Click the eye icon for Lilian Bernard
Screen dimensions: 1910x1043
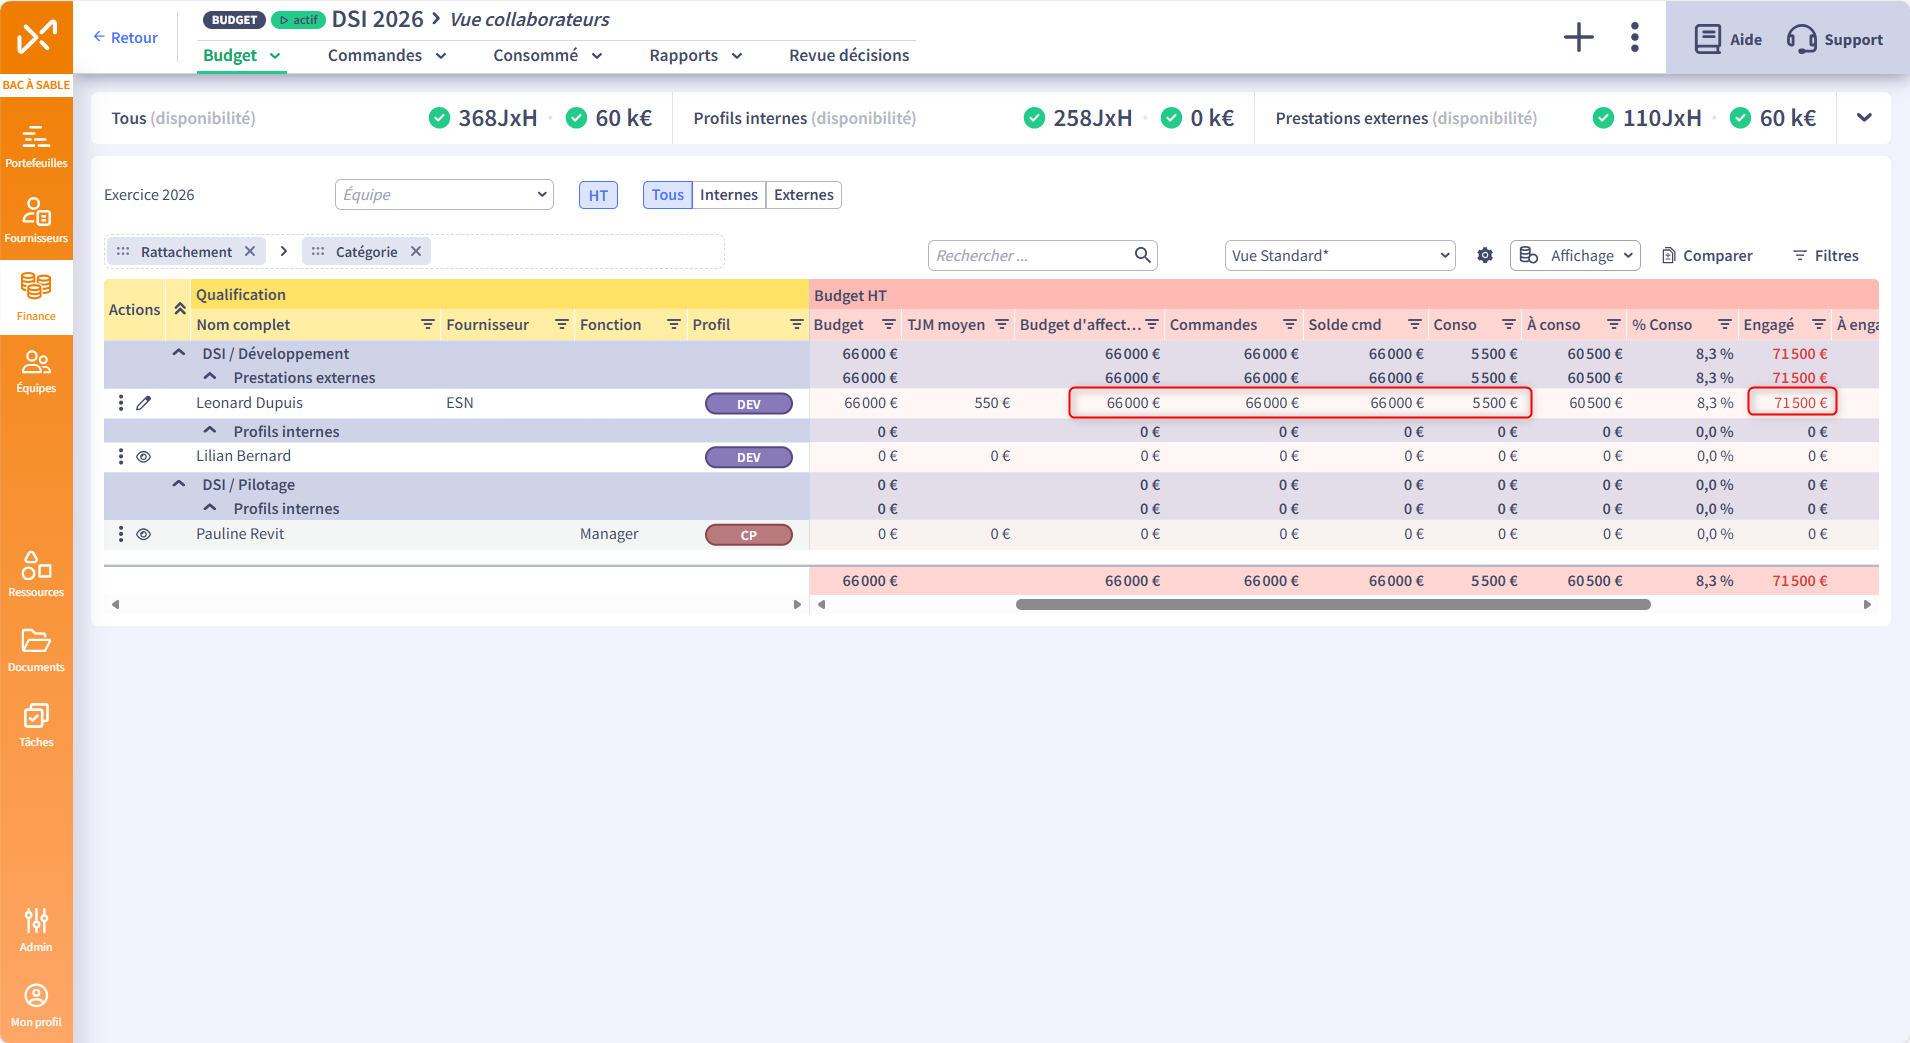[x=144, y=457]
